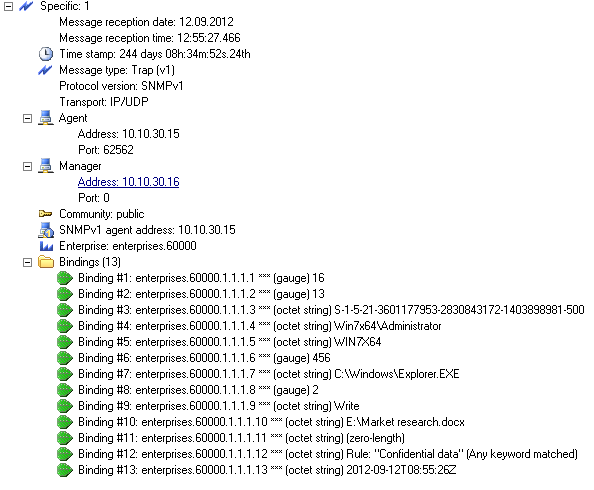
Task: Click the key icon next to Community
Action: coord(45,214)
